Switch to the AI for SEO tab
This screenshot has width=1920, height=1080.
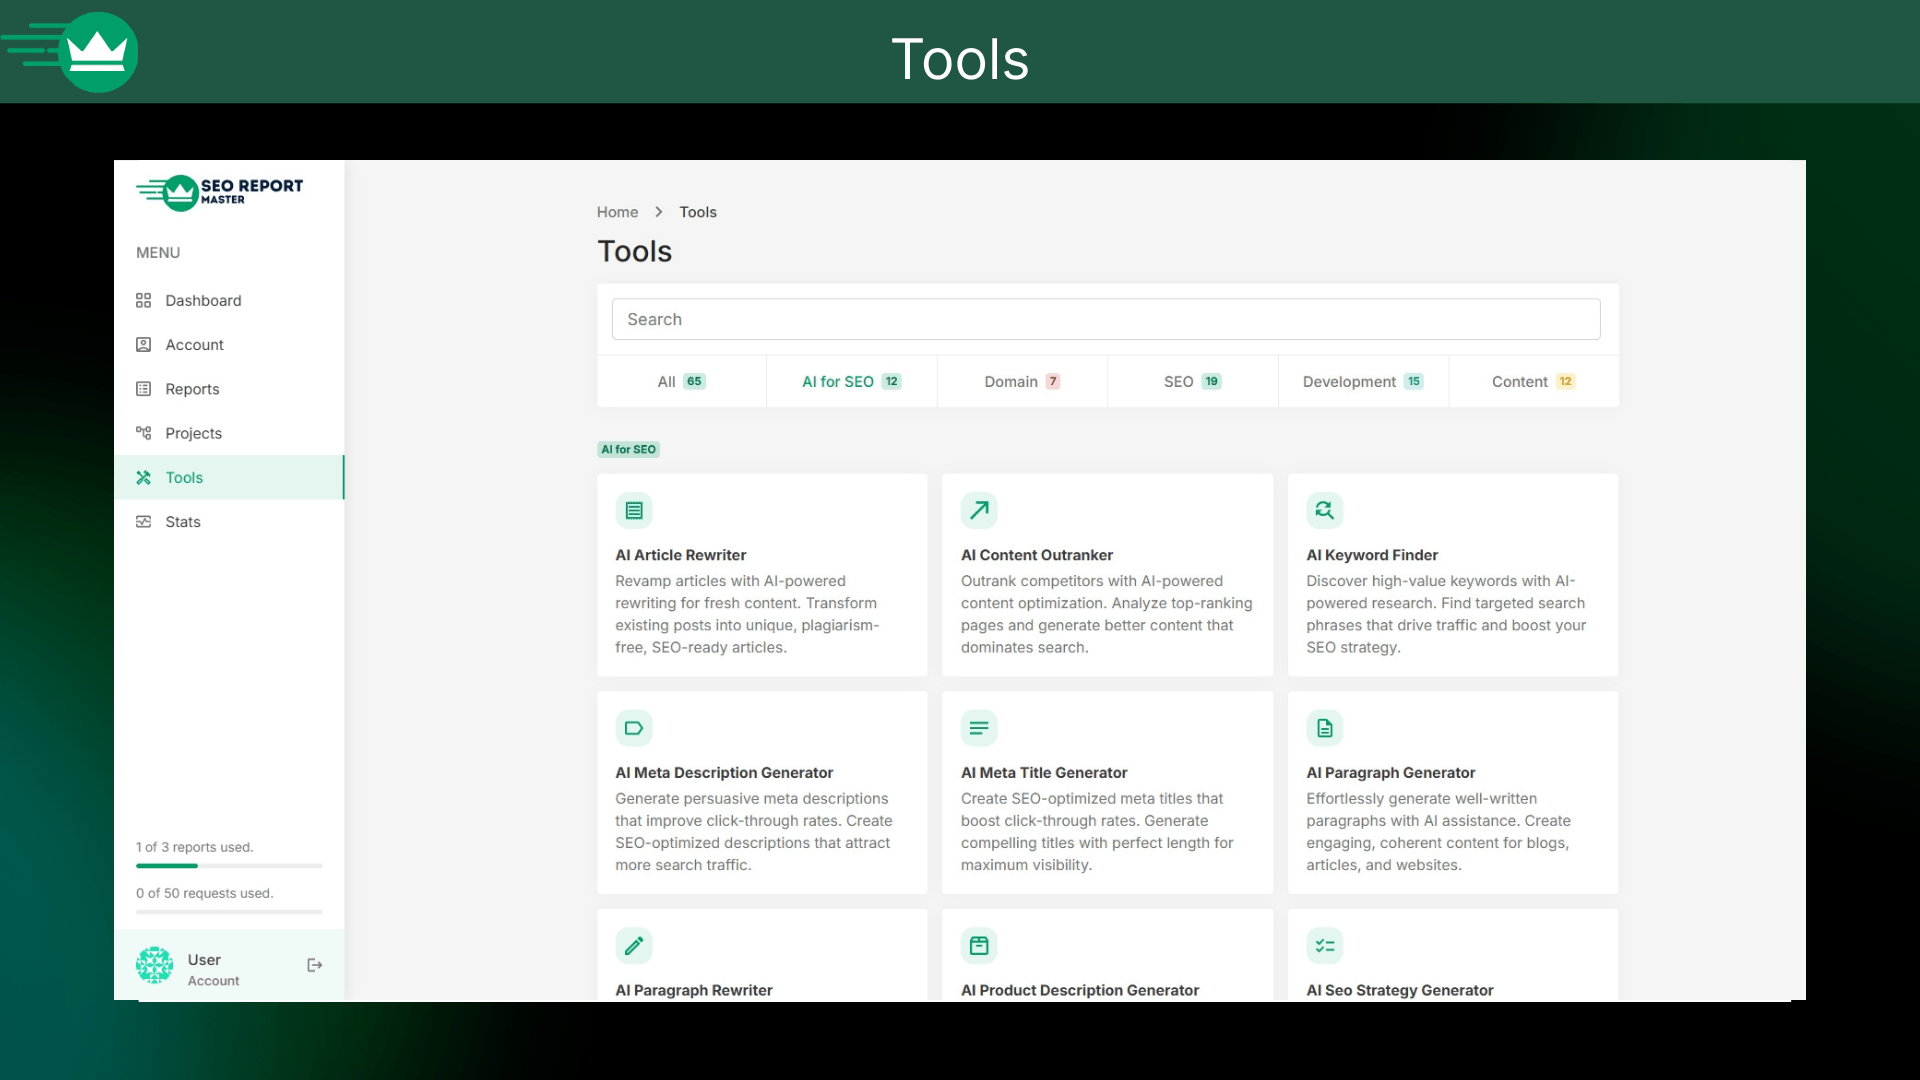click(850, 381)
